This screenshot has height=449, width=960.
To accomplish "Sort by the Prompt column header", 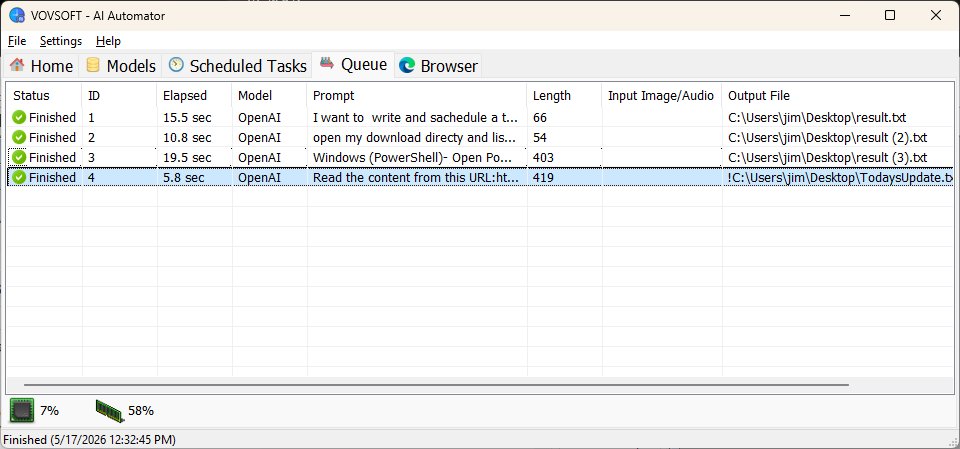I will coord(416,96).
